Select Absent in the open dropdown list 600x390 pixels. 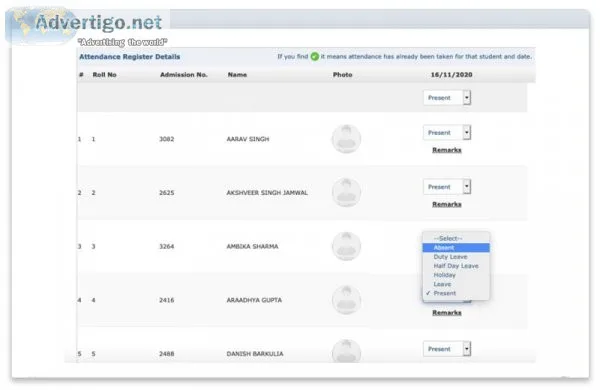(x=456, y=248)
